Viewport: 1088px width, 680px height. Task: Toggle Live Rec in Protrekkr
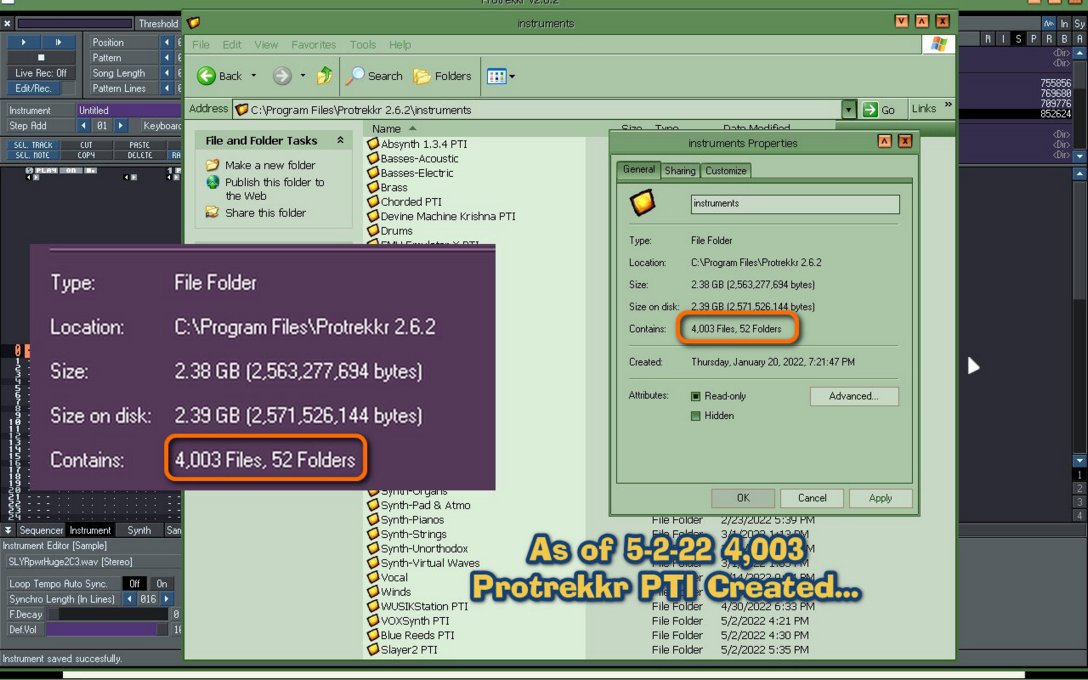point(41,73)
